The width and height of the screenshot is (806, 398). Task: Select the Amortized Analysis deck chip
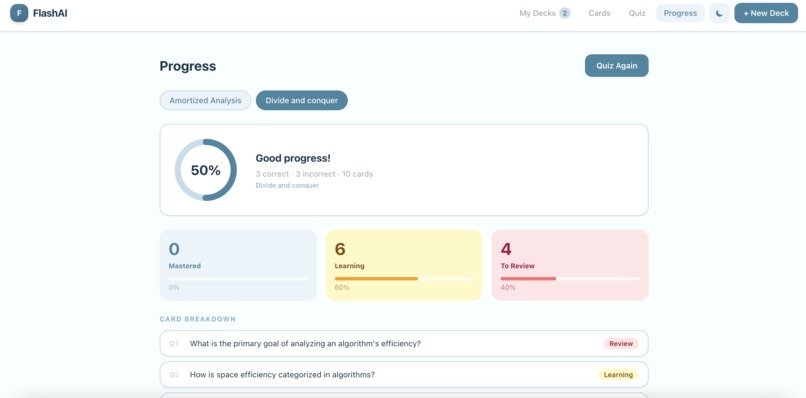click(205, 100)
